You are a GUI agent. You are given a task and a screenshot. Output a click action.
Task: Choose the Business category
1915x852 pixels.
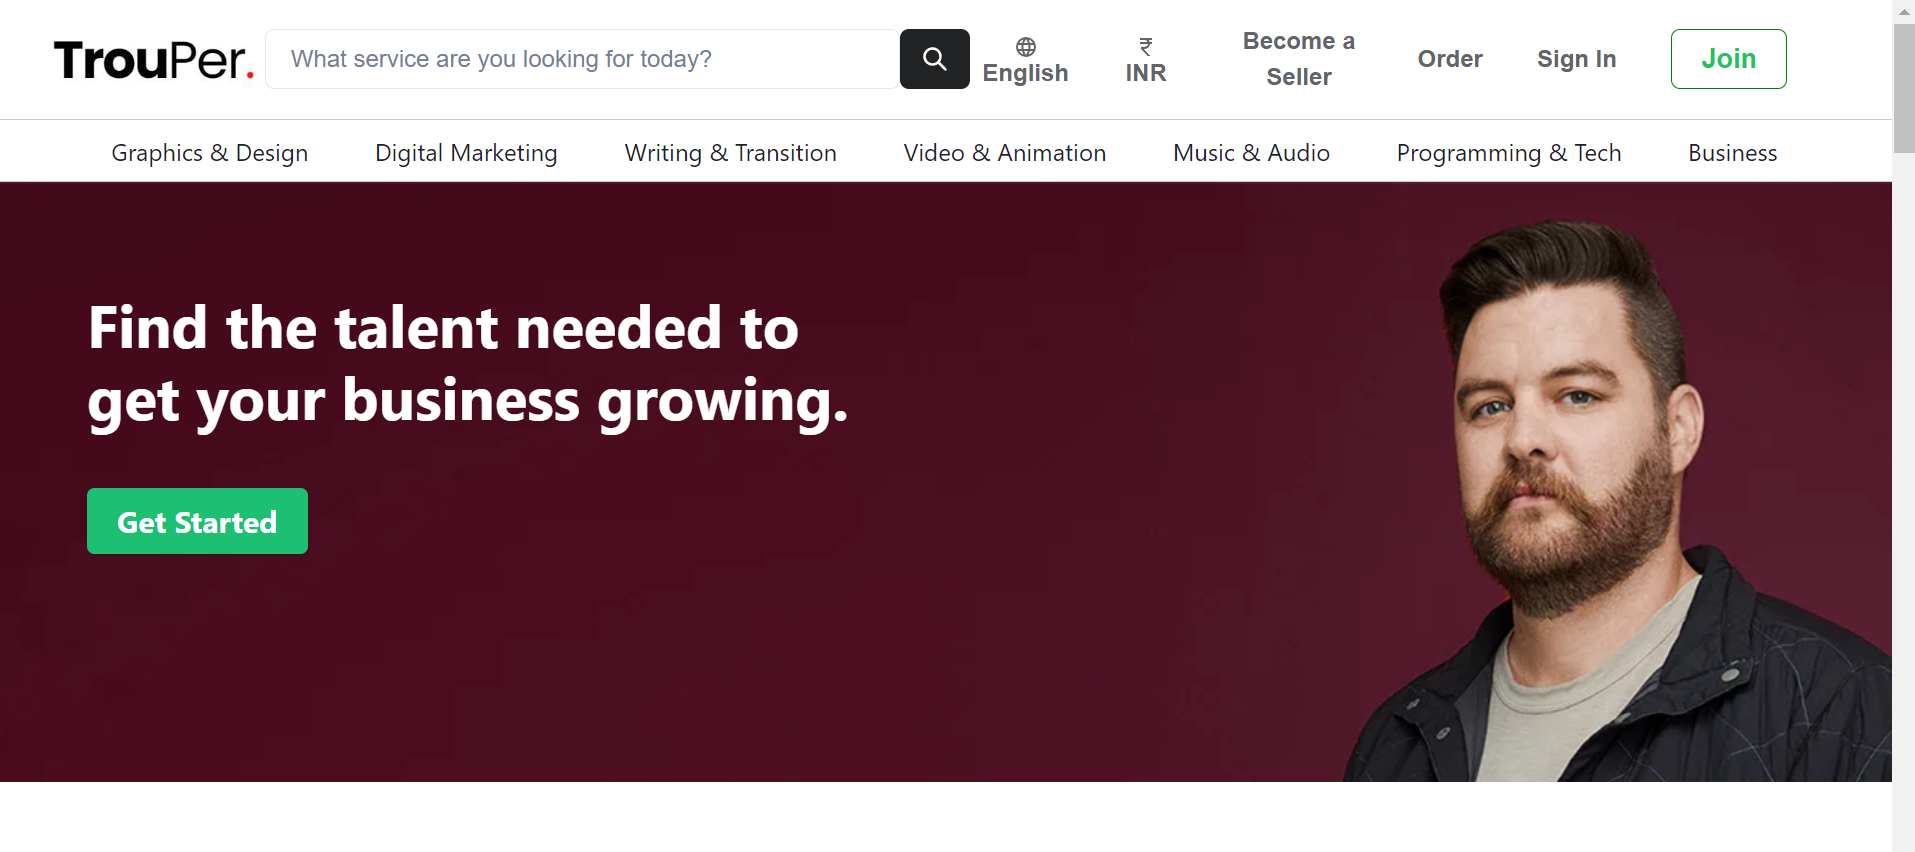tap(1732, 153)
